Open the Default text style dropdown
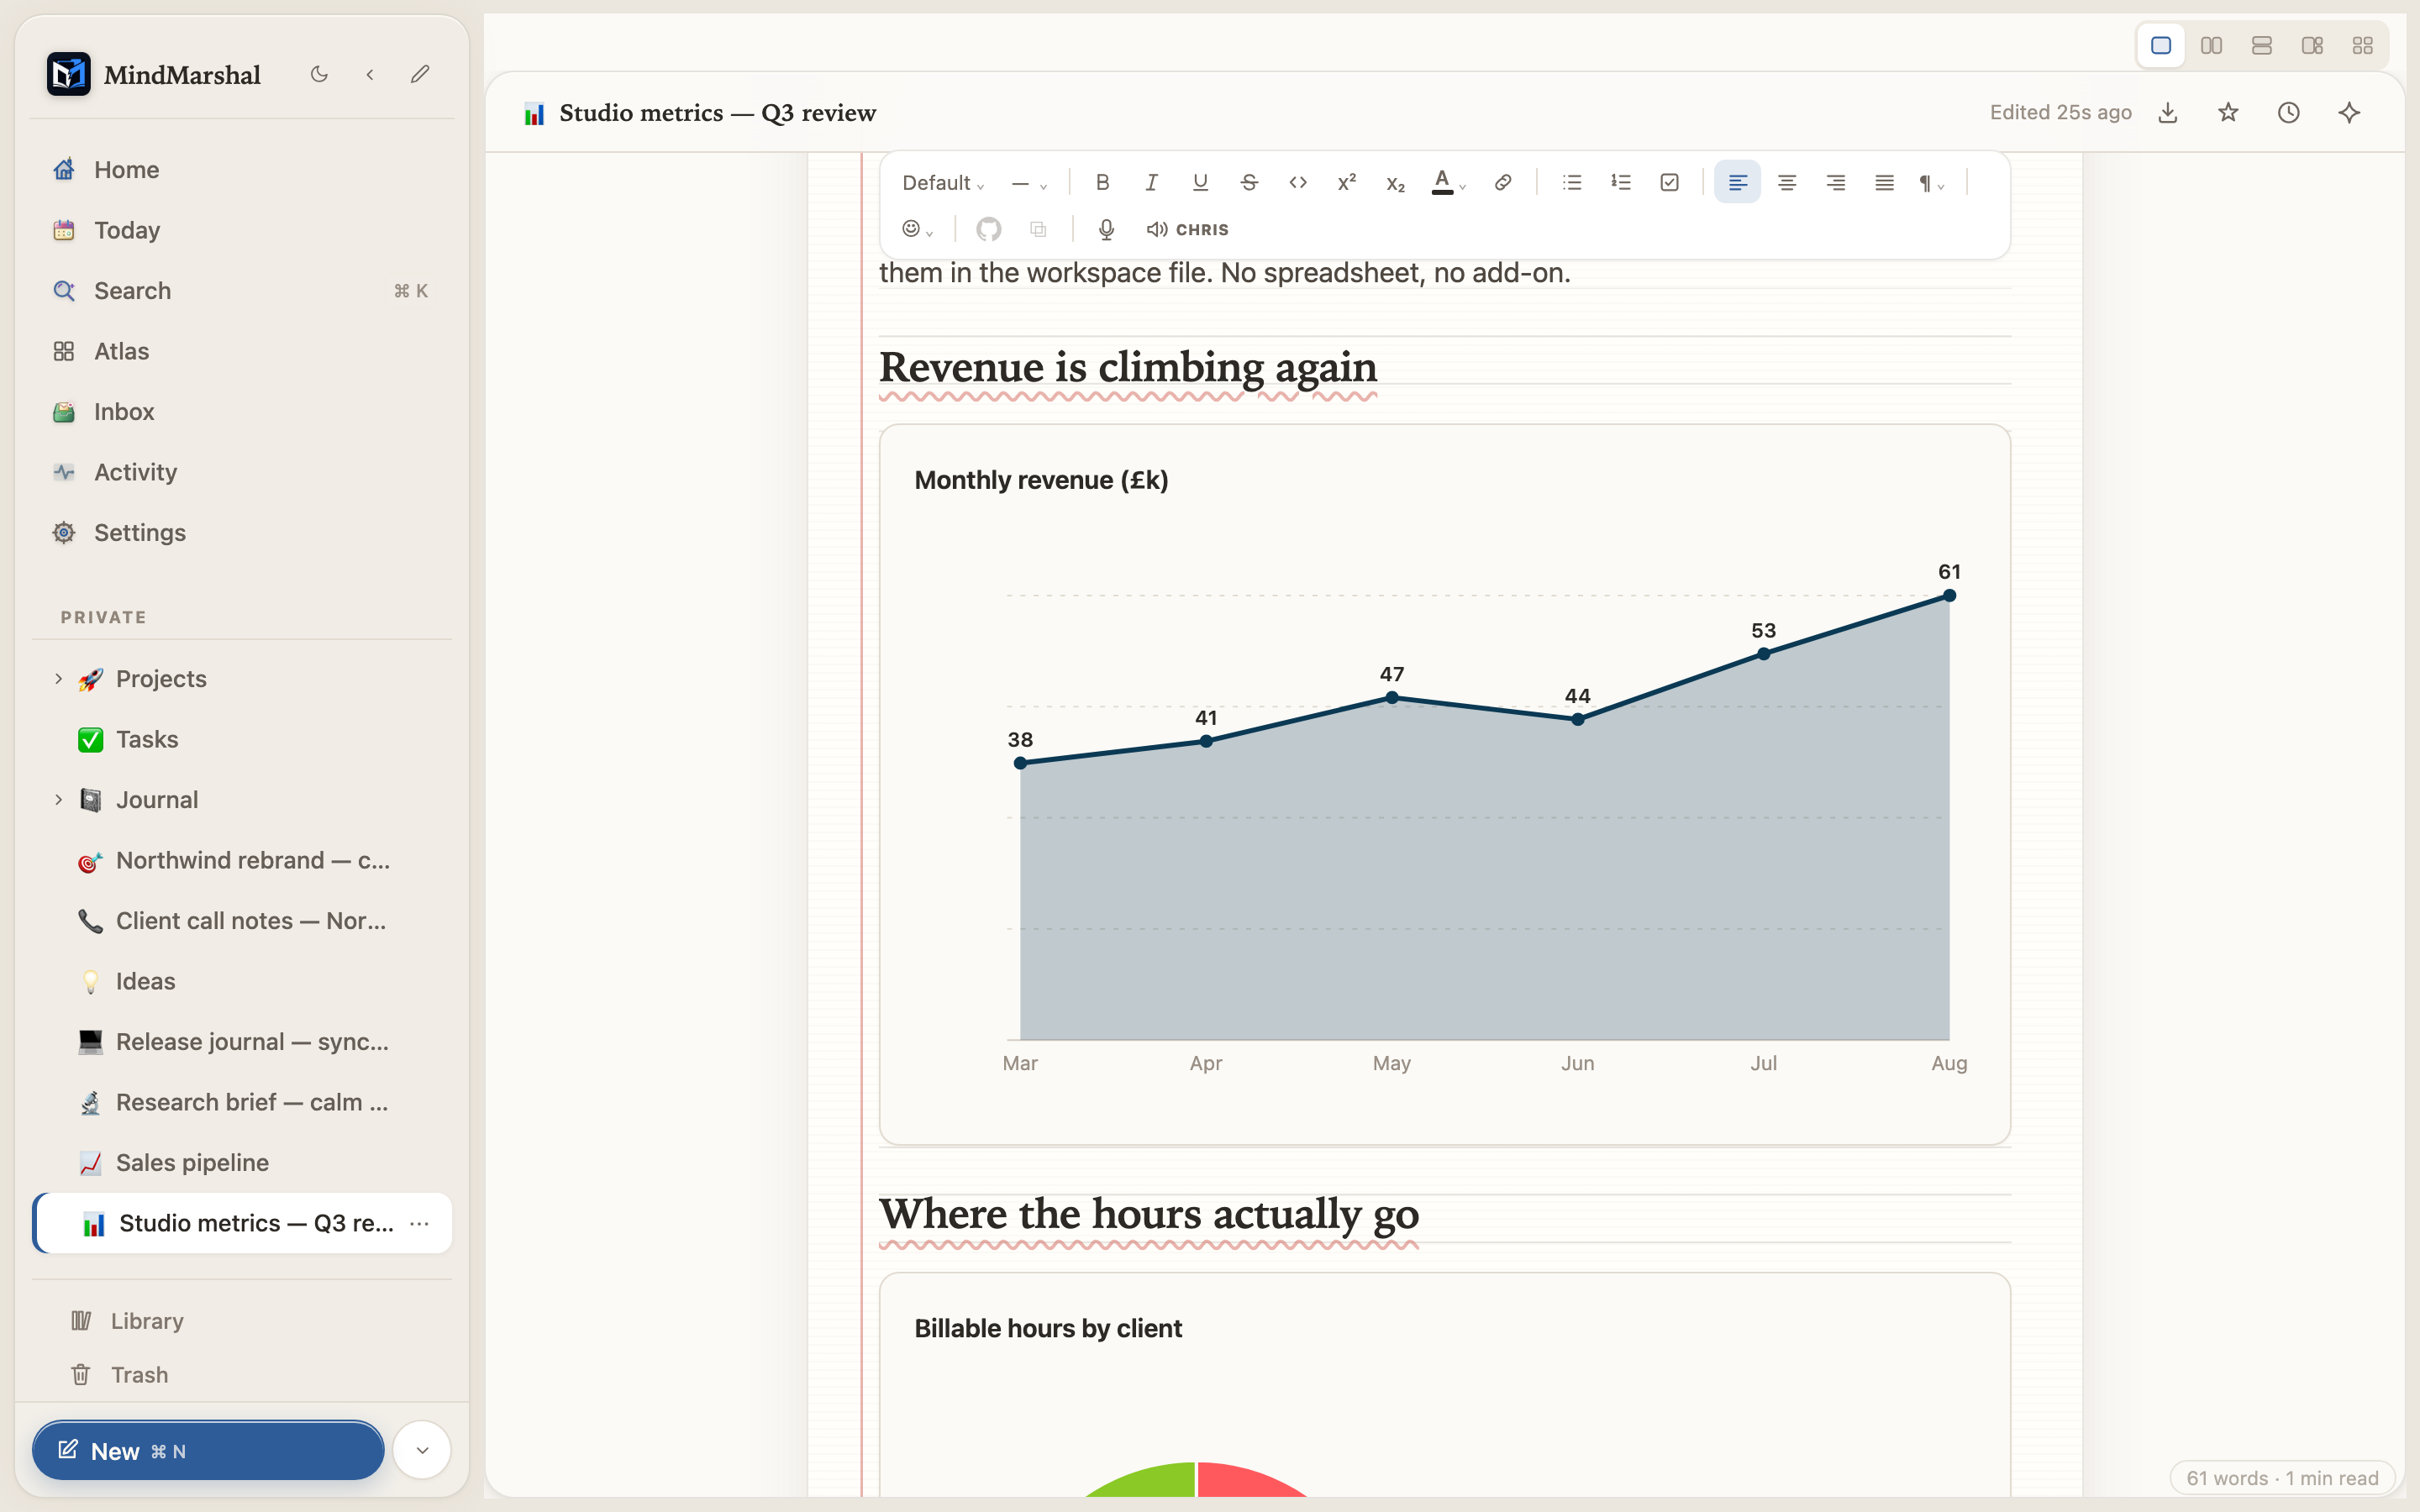 943,183
